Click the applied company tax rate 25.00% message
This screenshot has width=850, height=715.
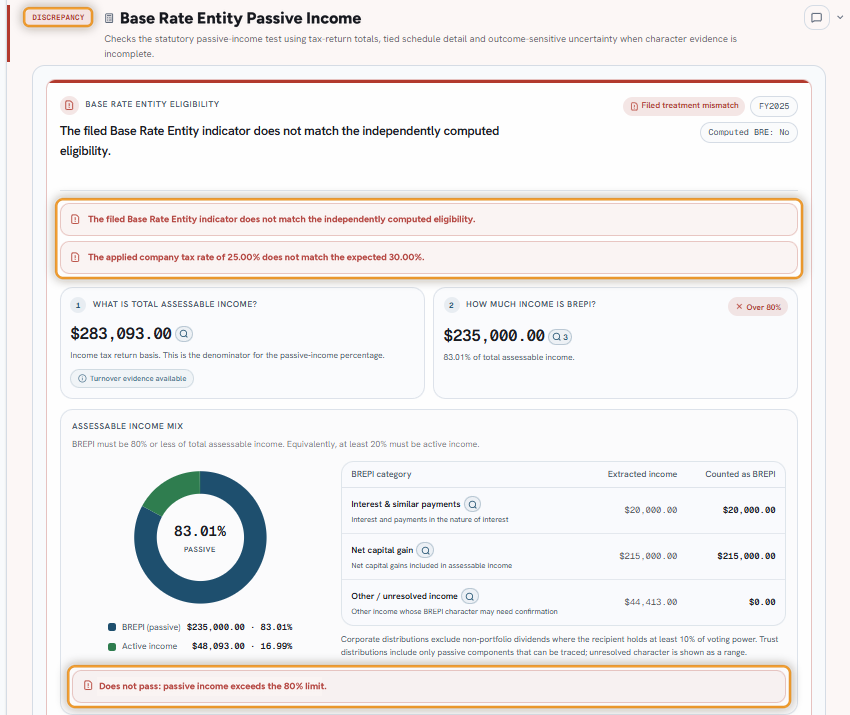[x=256, y=257]
